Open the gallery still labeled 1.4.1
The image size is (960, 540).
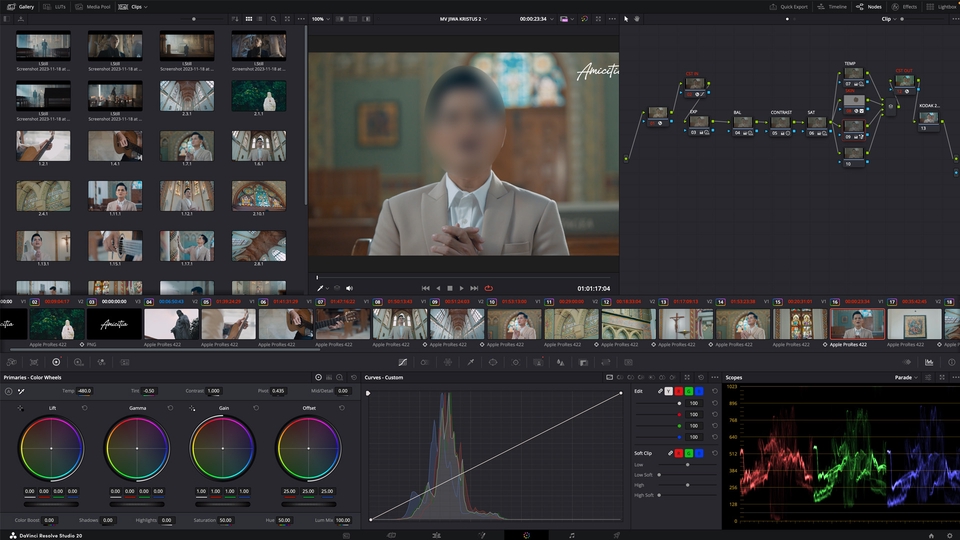click(x=115, y=146)
